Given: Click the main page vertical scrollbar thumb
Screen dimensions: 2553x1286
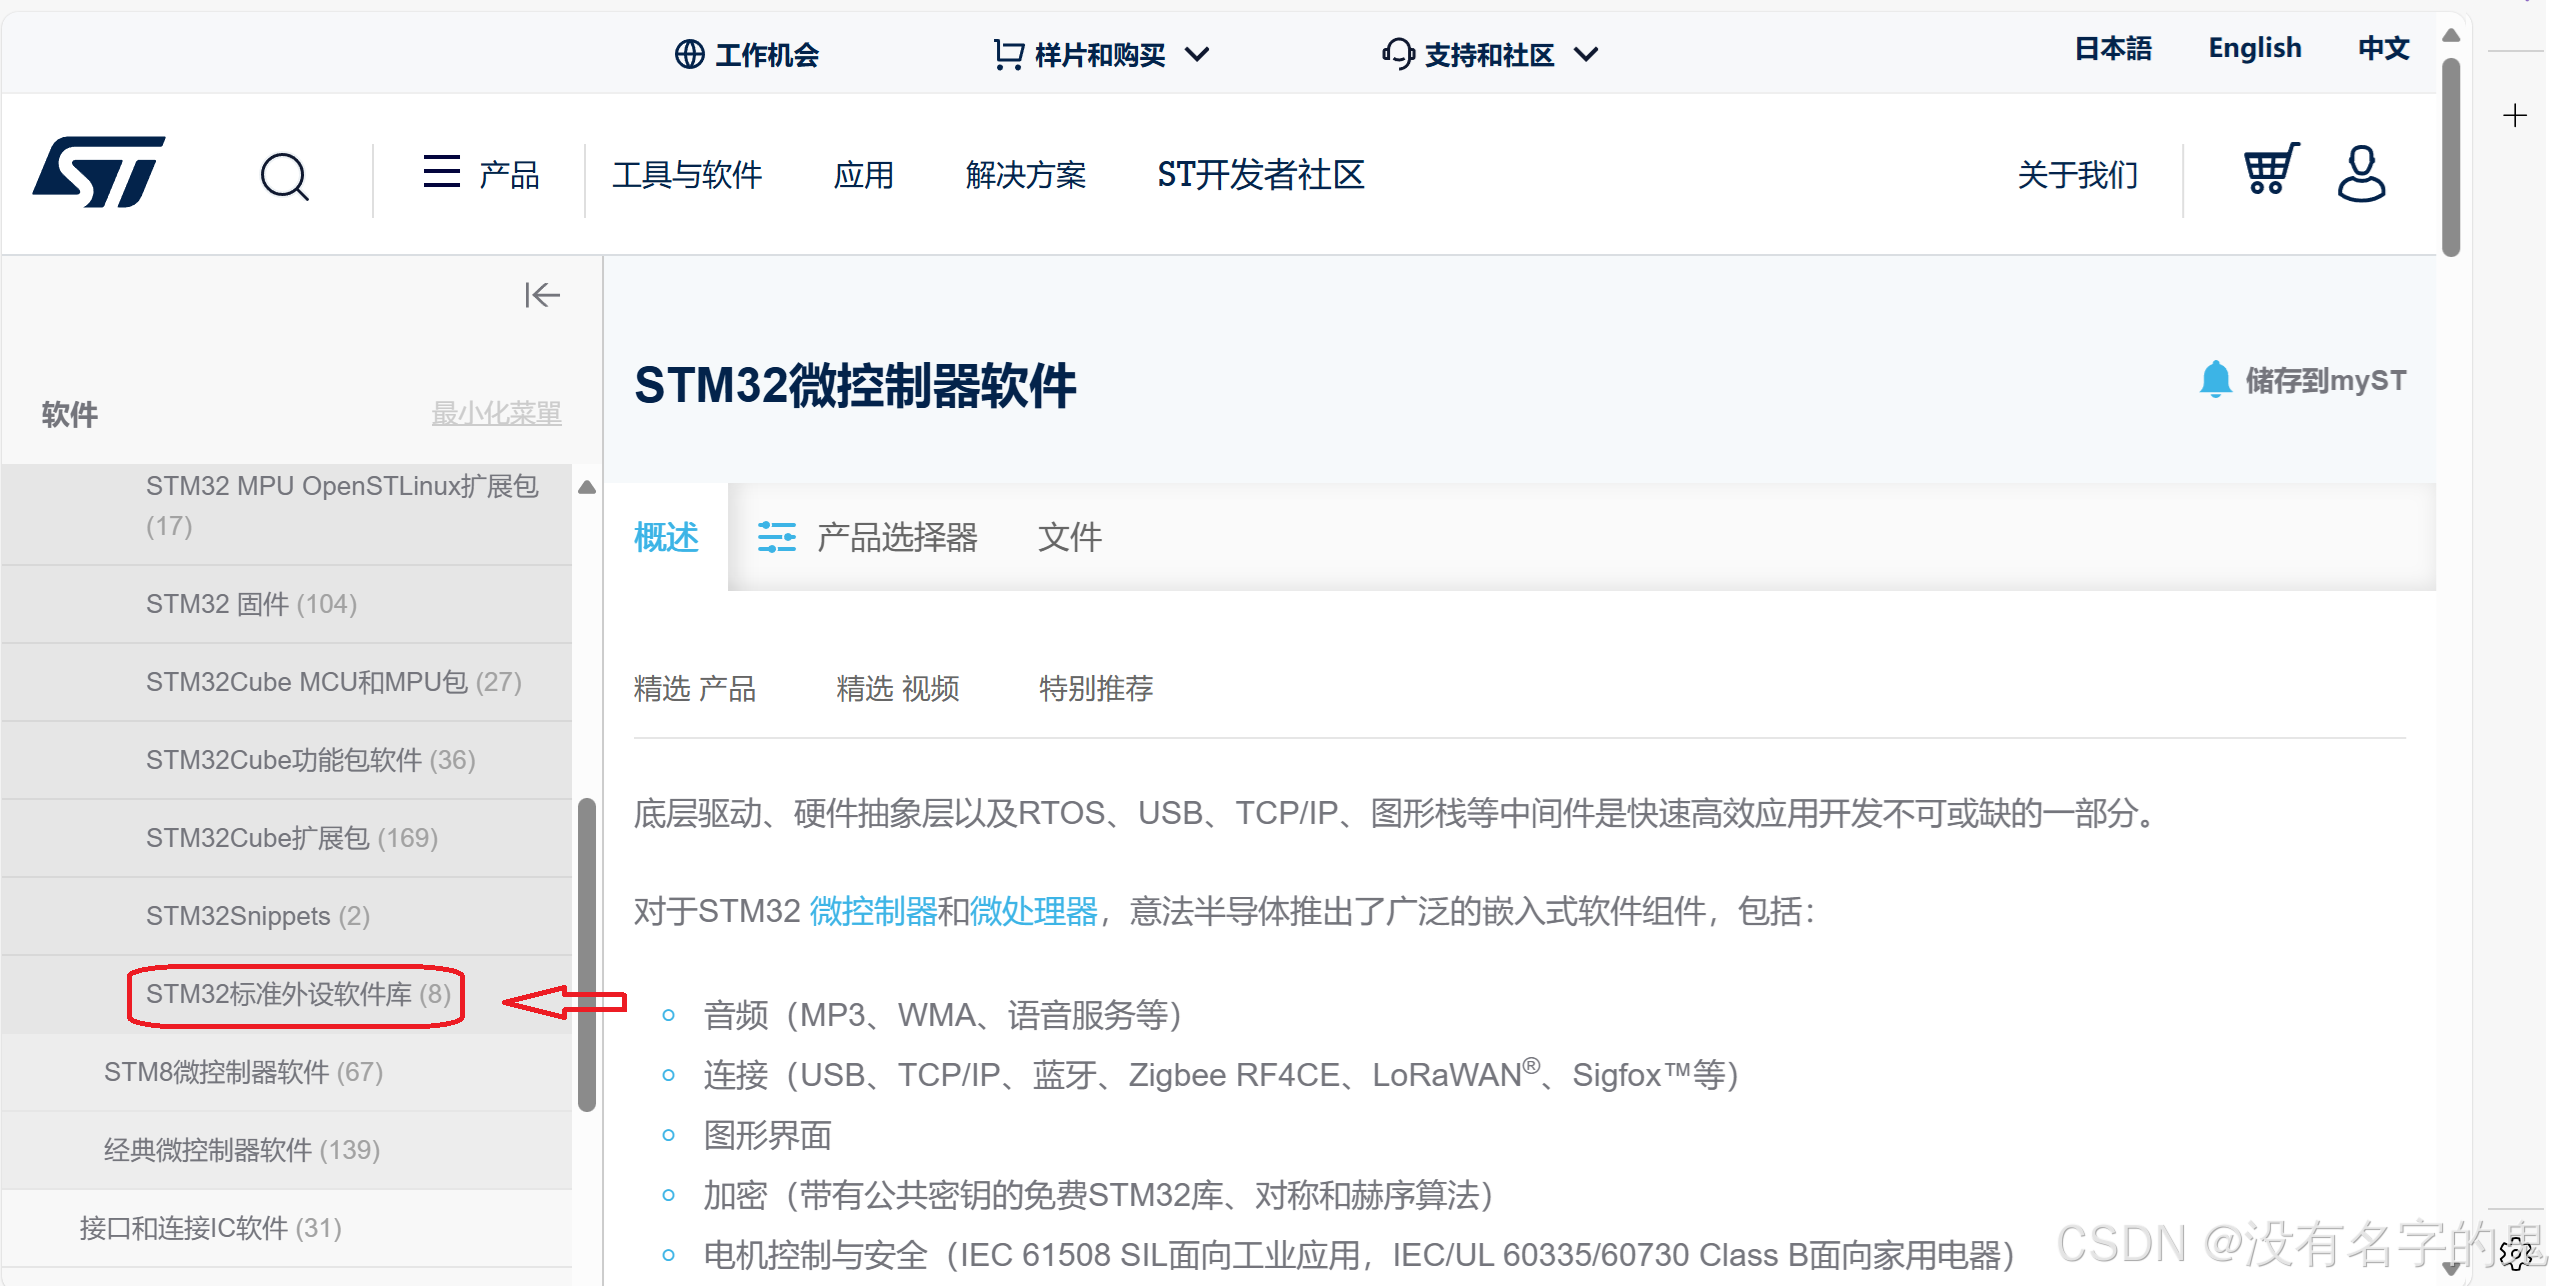Looking at the screenshot, I should (x=2450, y=156).
